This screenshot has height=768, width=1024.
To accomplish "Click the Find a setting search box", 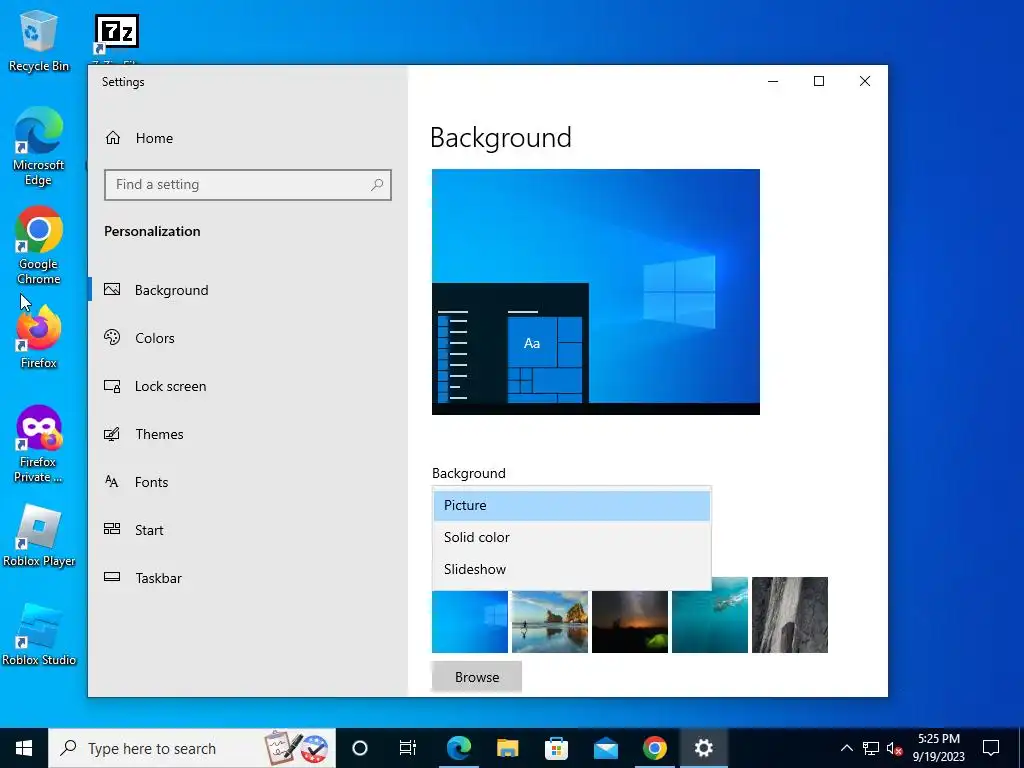I will click(x=248, y=185).
